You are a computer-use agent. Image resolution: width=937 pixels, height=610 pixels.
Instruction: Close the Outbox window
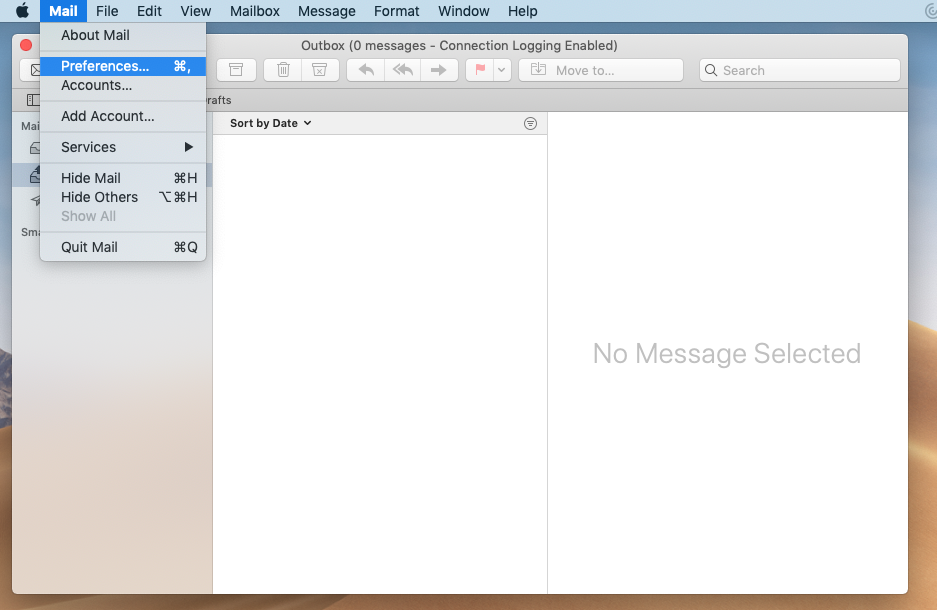click(x=26, y=45)
